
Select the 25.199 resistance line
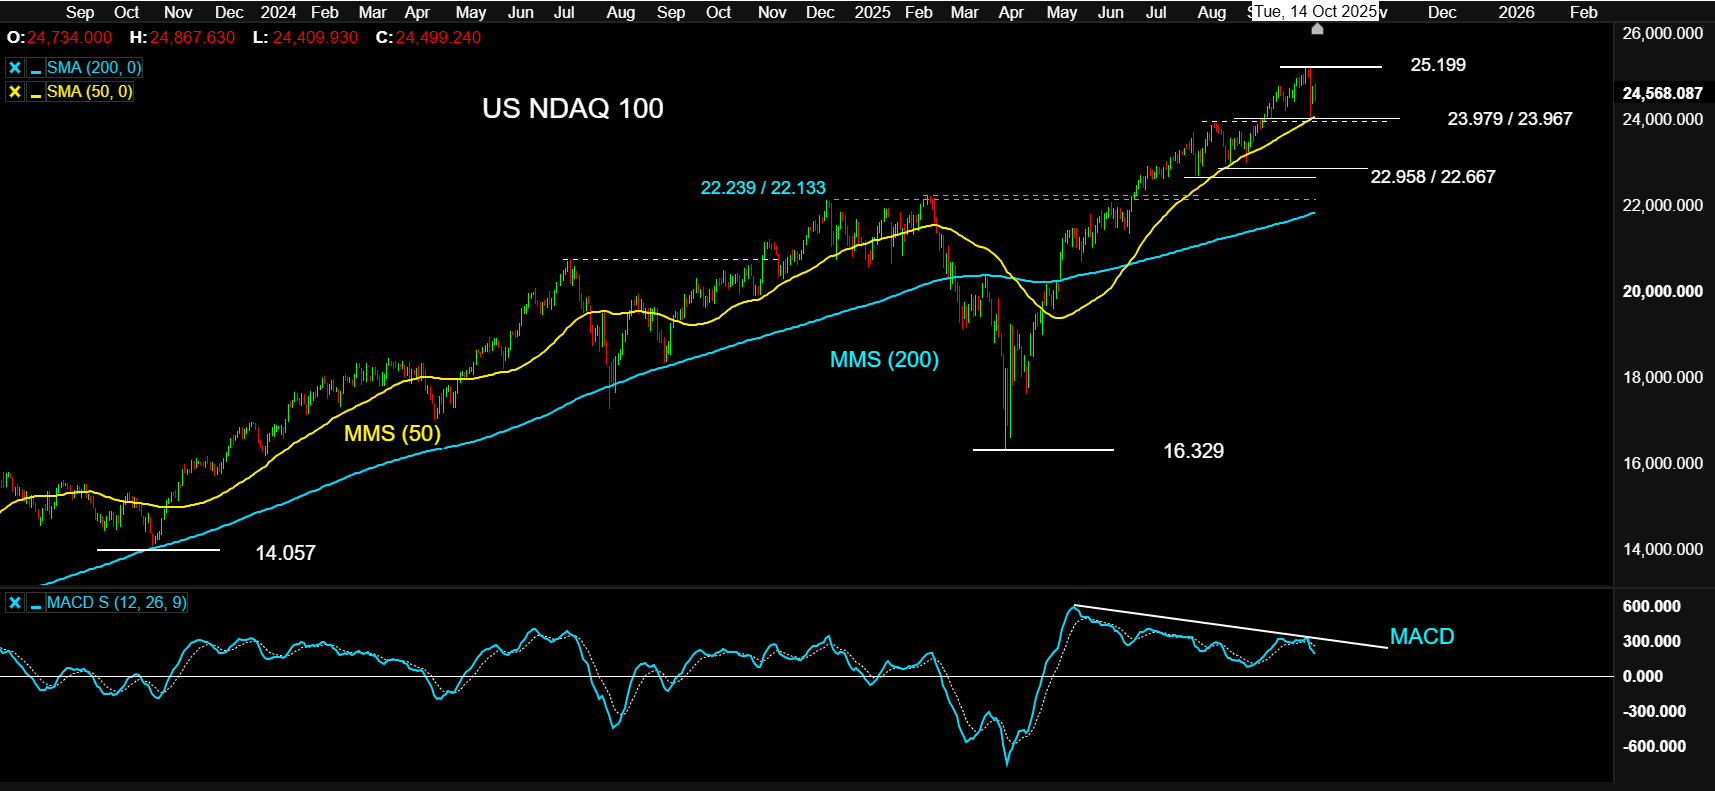[x=1331, y=67]
